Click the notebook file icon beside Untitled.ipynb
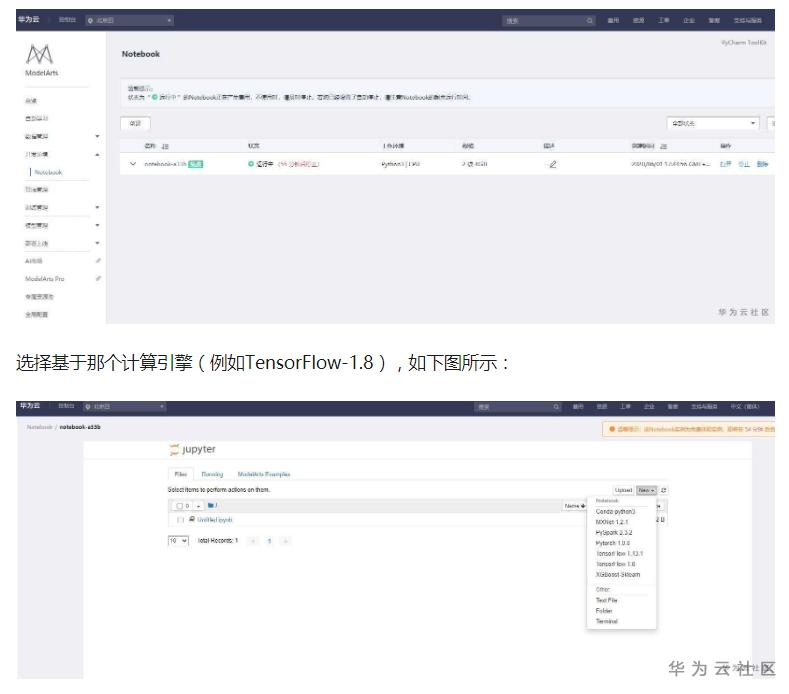 click(192, 519)
